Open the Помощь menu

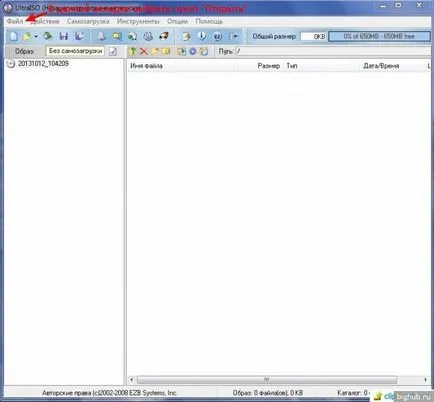click(x=209, y=21)
